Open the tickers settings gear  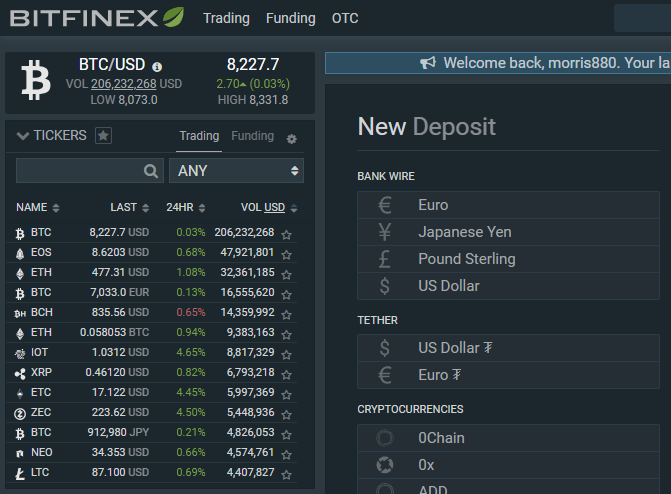(x=291, y=139)
